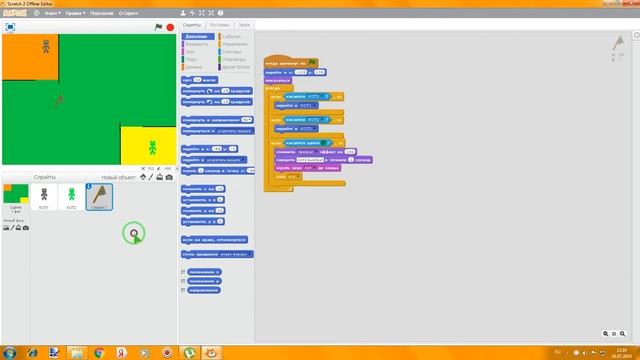640x360 pixels.
Task: Upload a sprite from file
Action: (160, 177)
